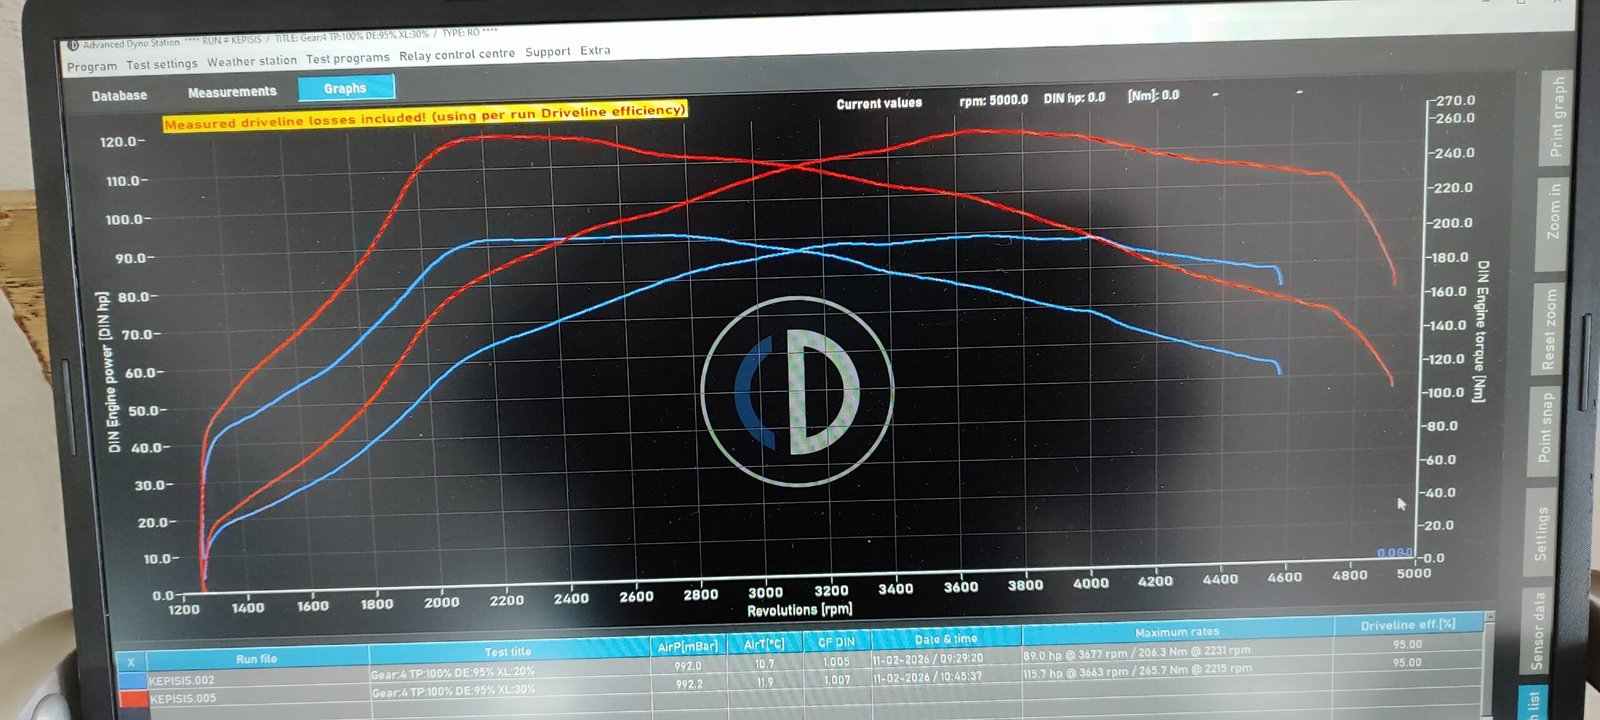Open the Sensor data side panel

pos(1537,630)
